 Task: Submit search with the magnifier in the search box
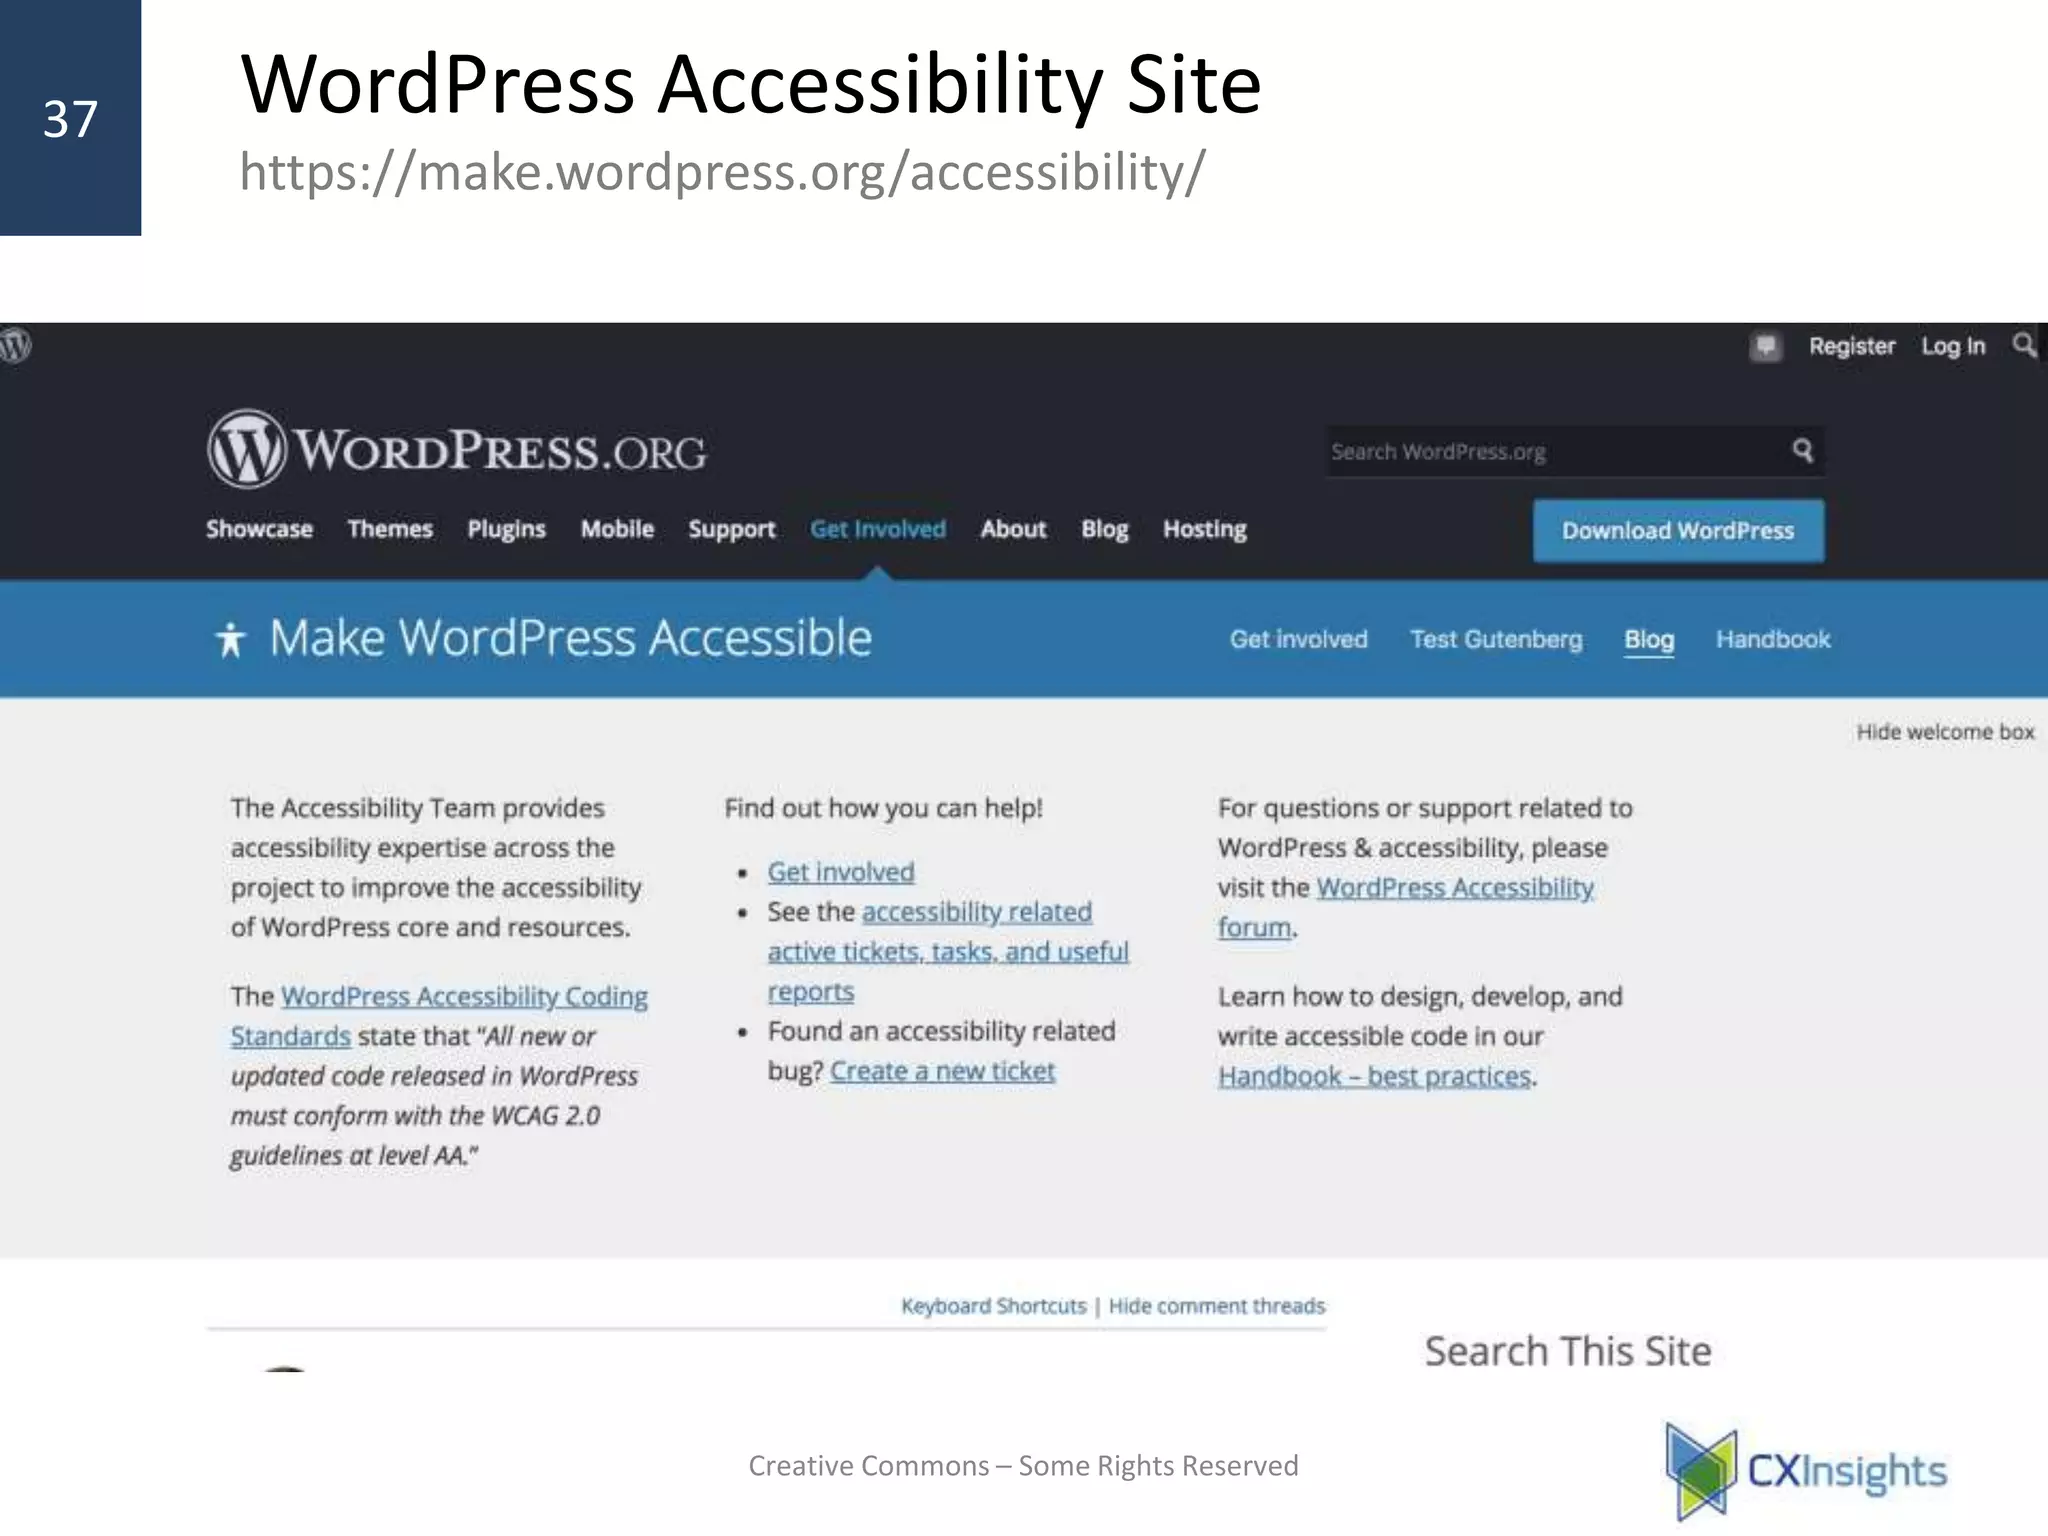tap(1802, 450)
